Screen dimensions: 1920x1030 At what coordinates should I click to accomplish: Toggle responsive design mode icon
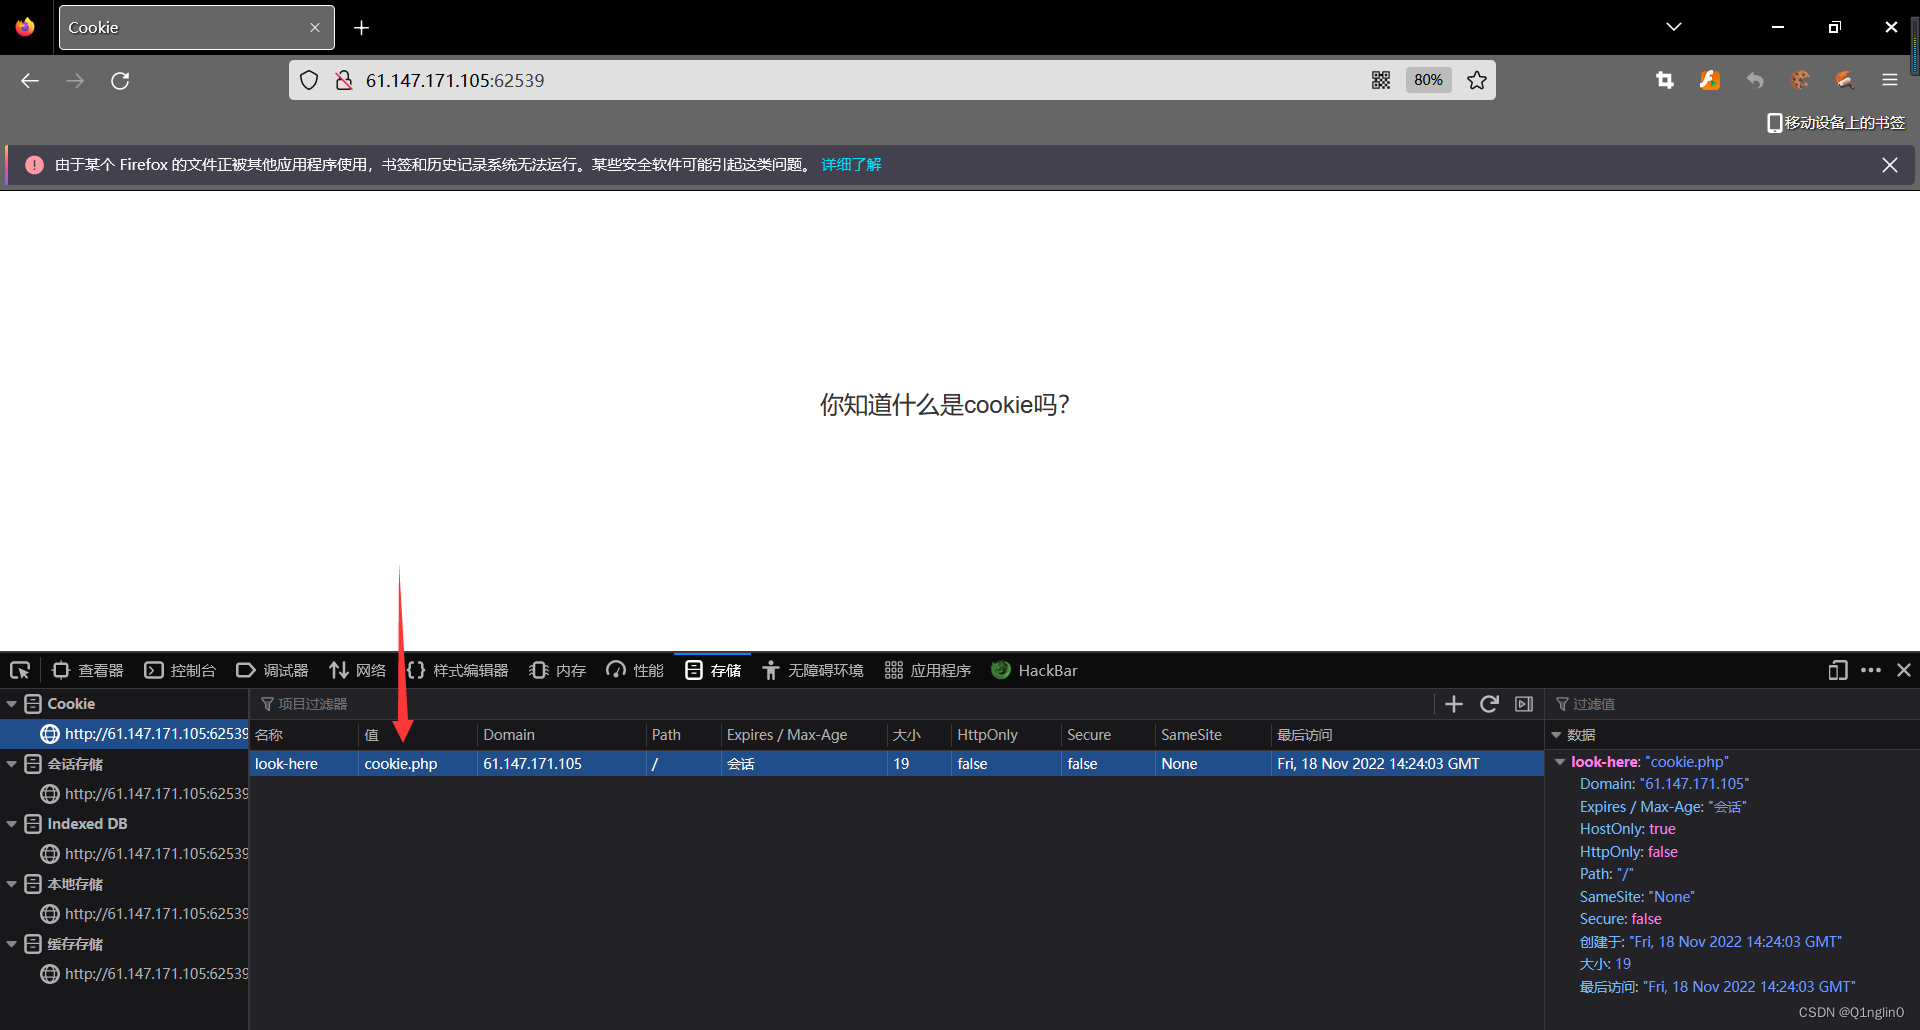tap(1837, 671)
